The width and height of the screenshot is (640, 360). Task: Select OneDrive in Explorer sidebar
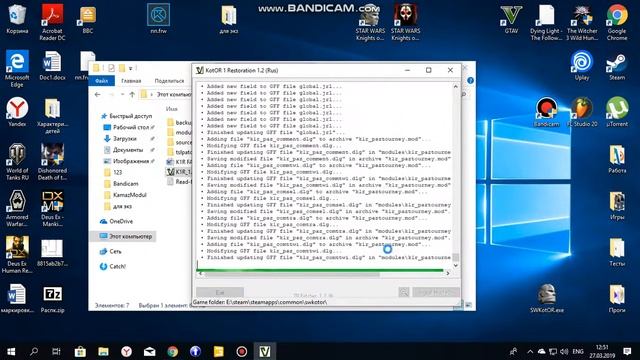pyautogui.click(x=117, y=221)
